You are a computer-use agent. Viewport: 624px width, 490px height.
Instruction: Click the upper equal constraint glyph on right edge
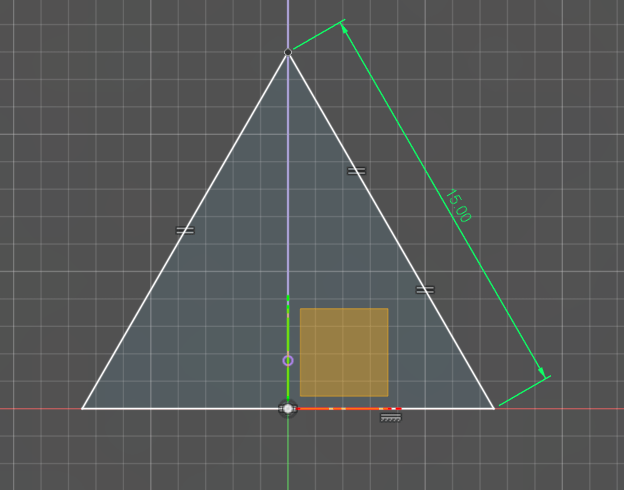click(x=356, y=171)
